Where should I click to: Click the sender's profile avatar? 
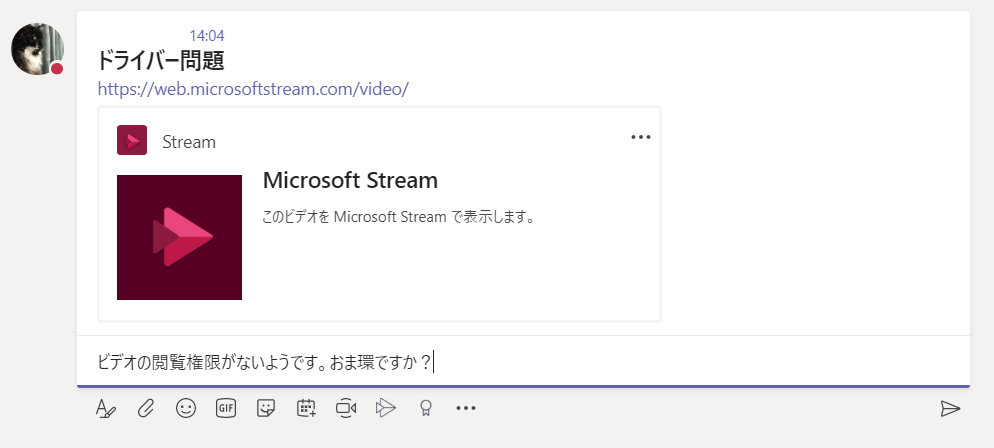tap(37, 49)
